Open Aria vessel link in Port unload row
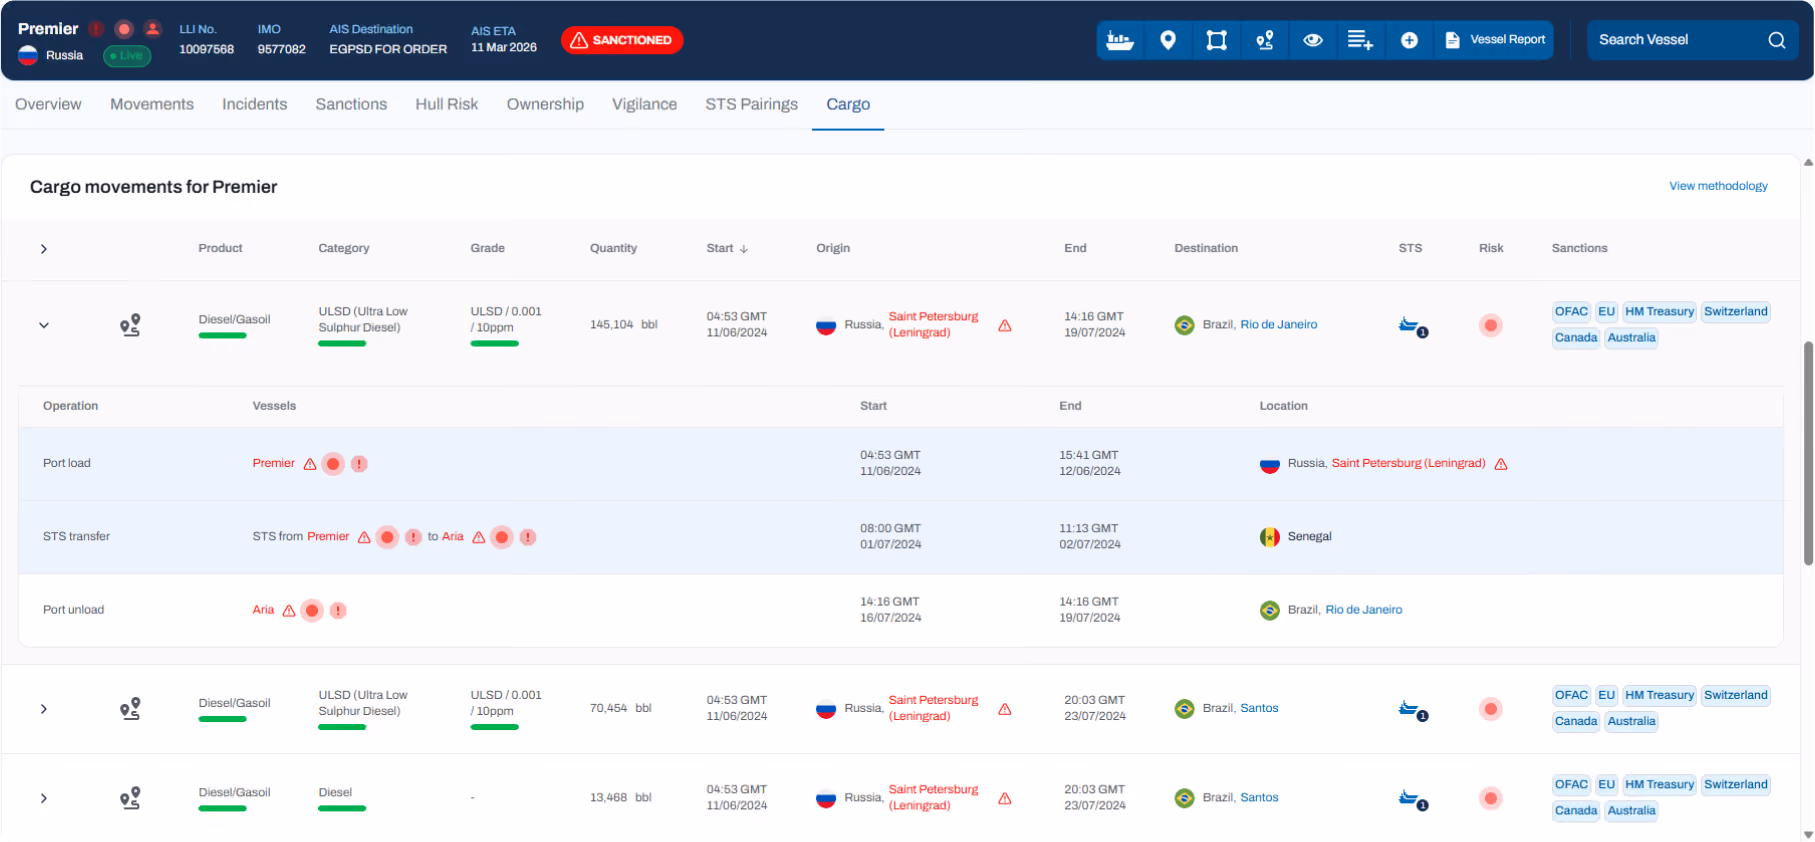 click(263, 609)
